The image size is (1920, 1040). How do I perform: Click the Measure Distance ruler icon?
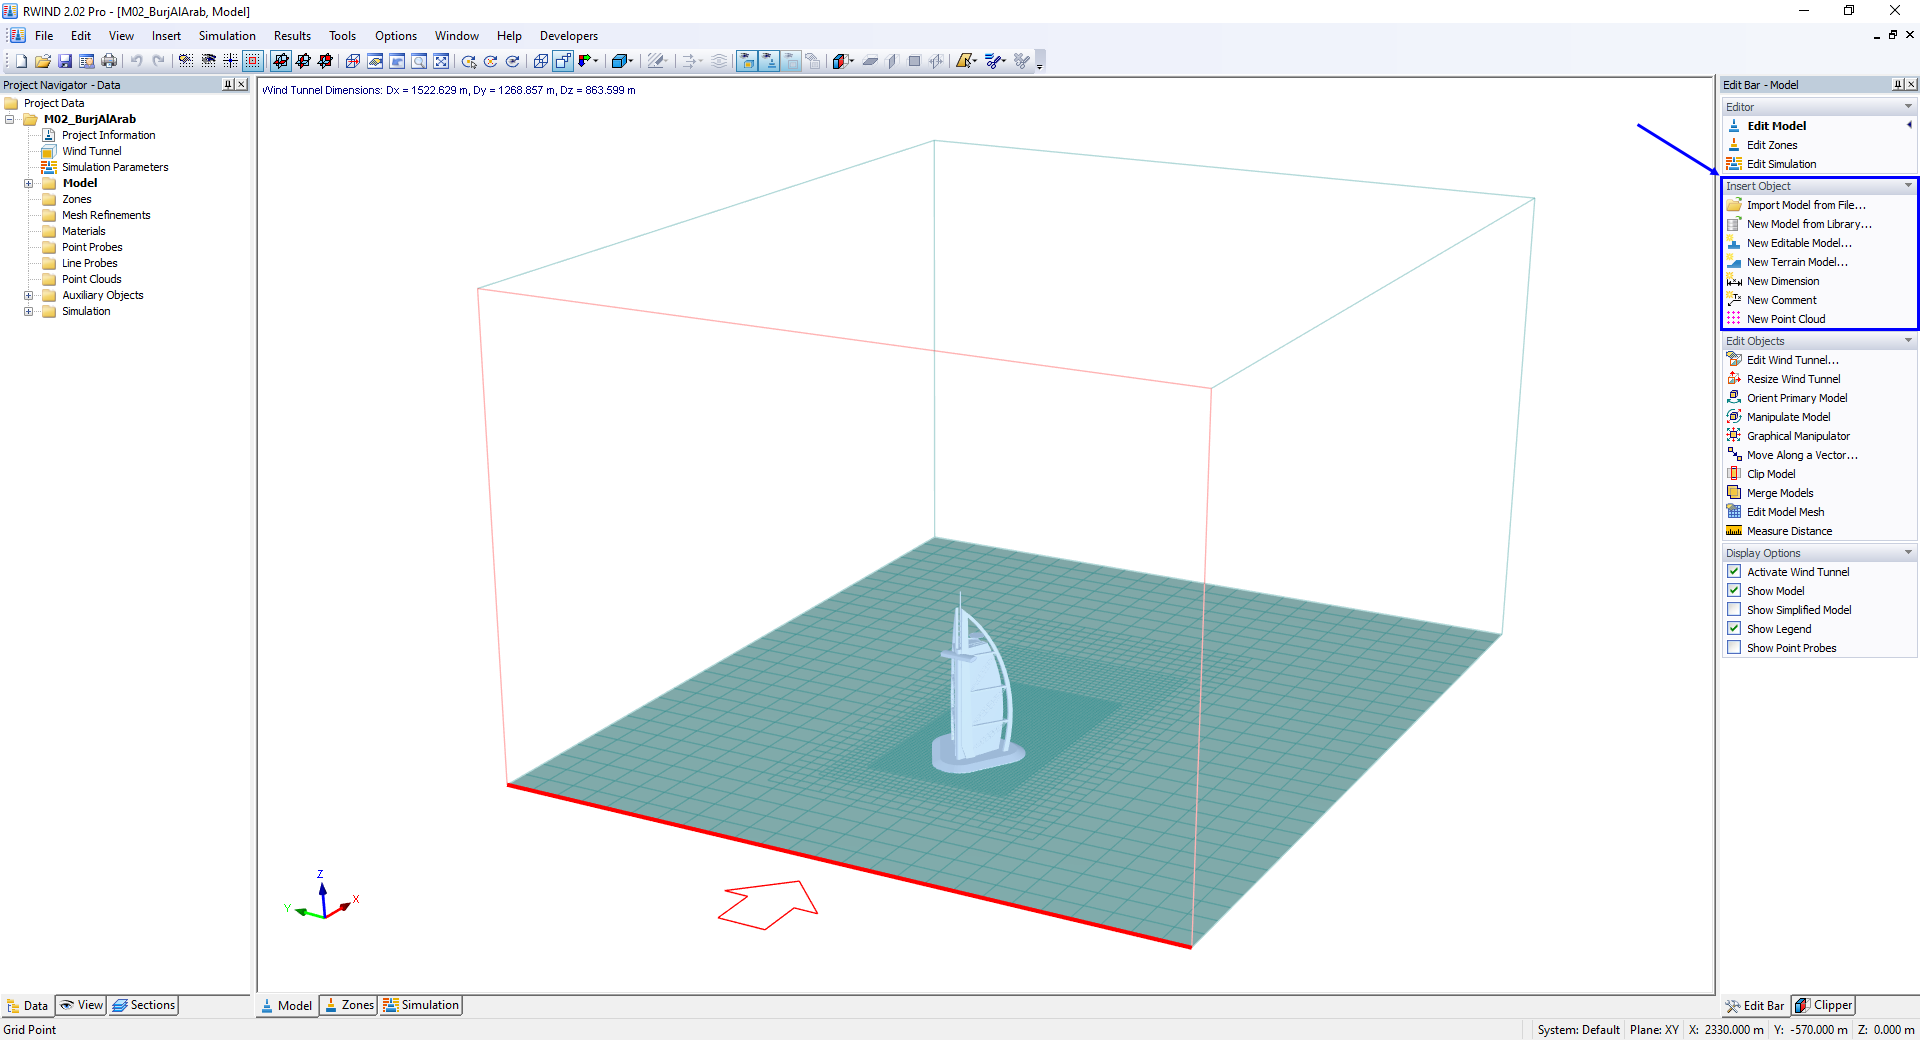1734,531
